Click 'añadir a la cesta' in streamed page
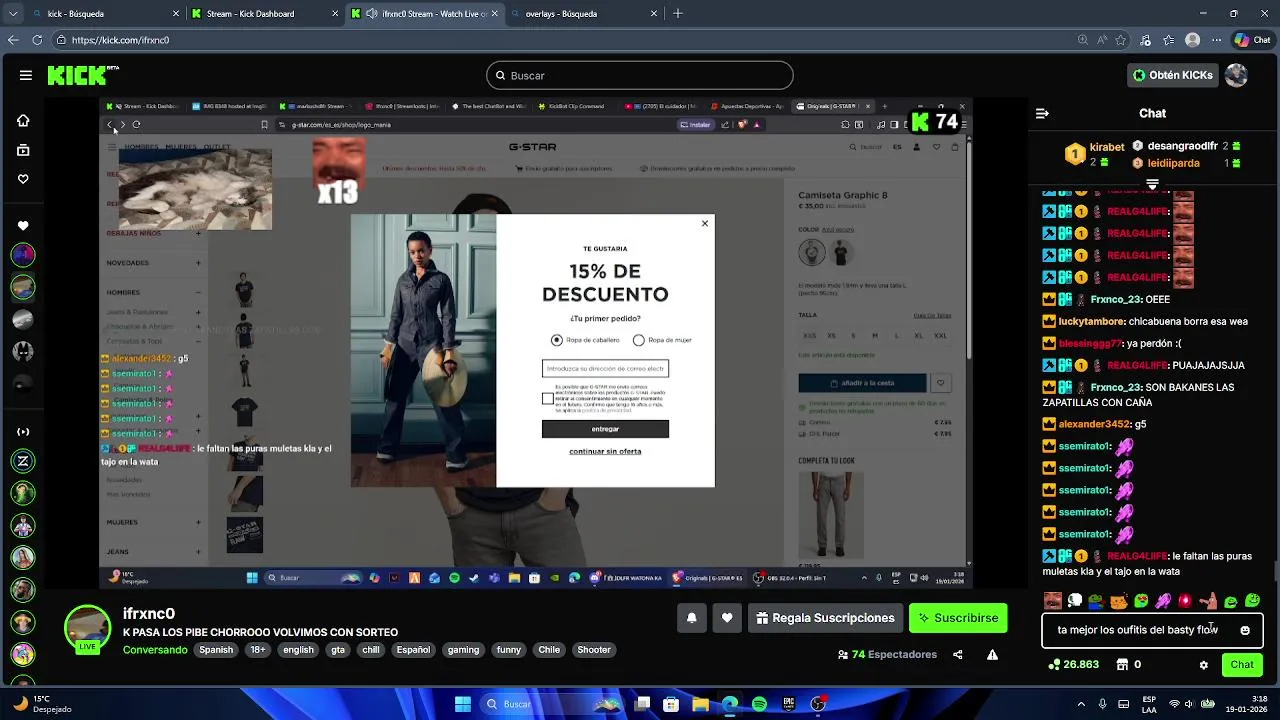 [863, 383]
